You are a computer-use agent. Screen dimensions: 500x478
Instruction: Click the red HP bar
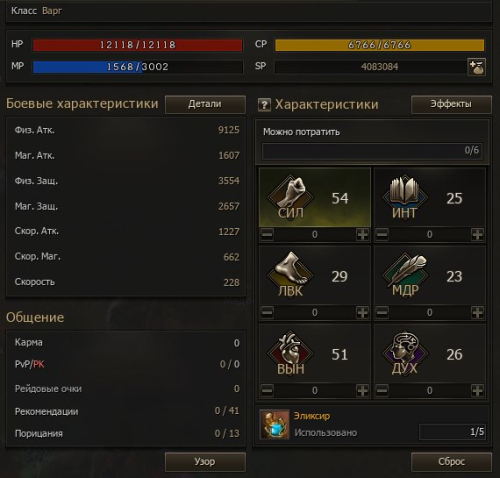click(138, 45)
